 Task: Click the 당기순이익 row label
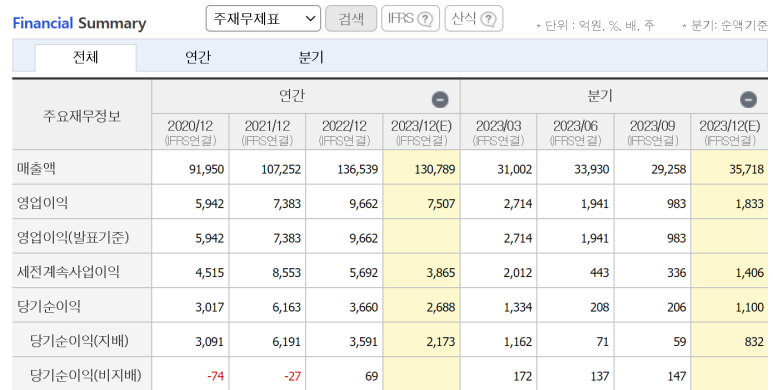(x=49, y=306)
